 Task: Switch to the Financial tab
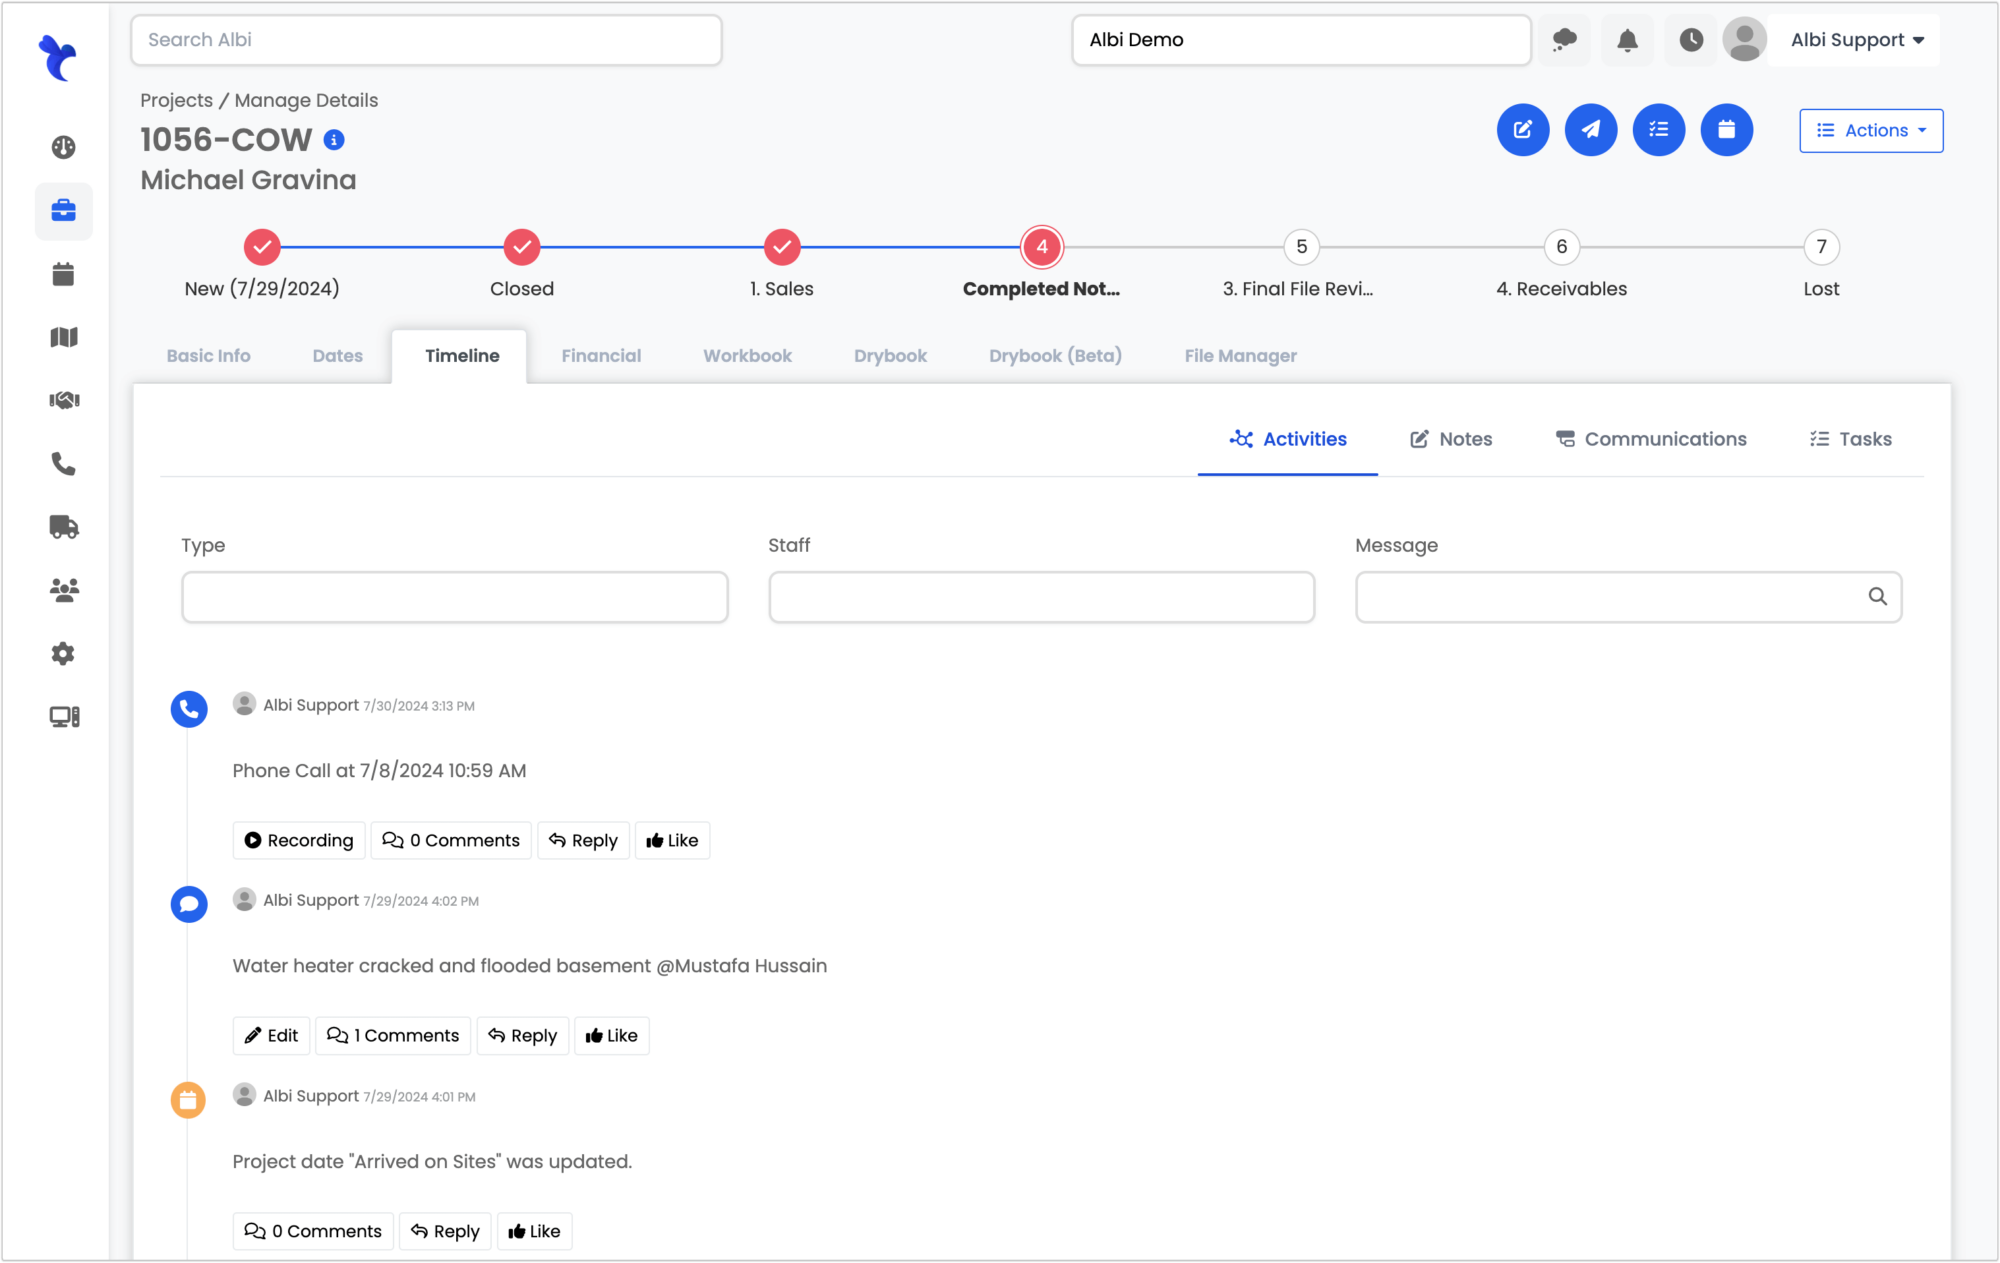(x=601, y=355)
